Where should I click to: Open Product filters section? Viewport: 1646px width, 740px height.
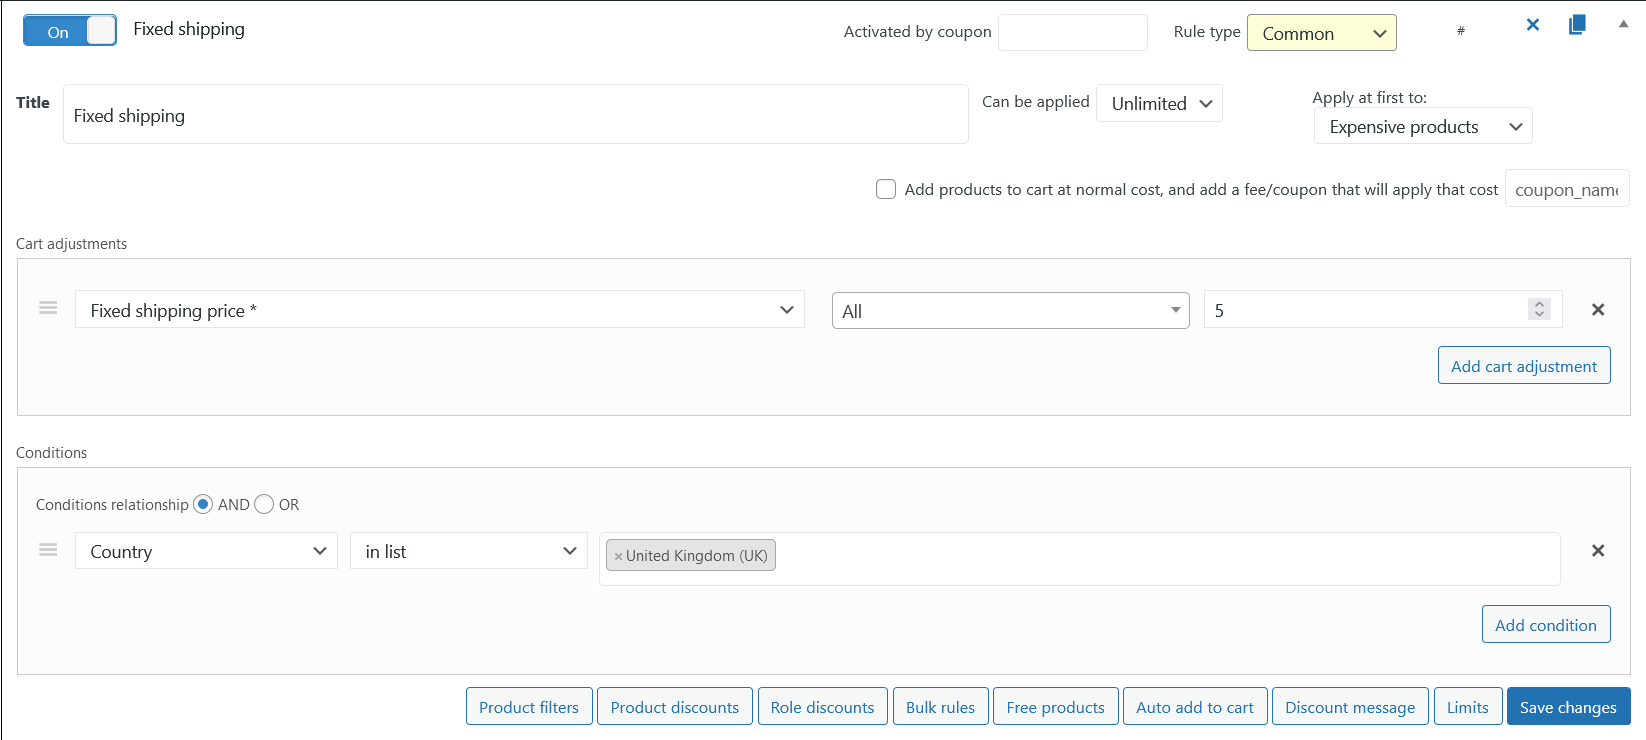click(x=529, y=706)
